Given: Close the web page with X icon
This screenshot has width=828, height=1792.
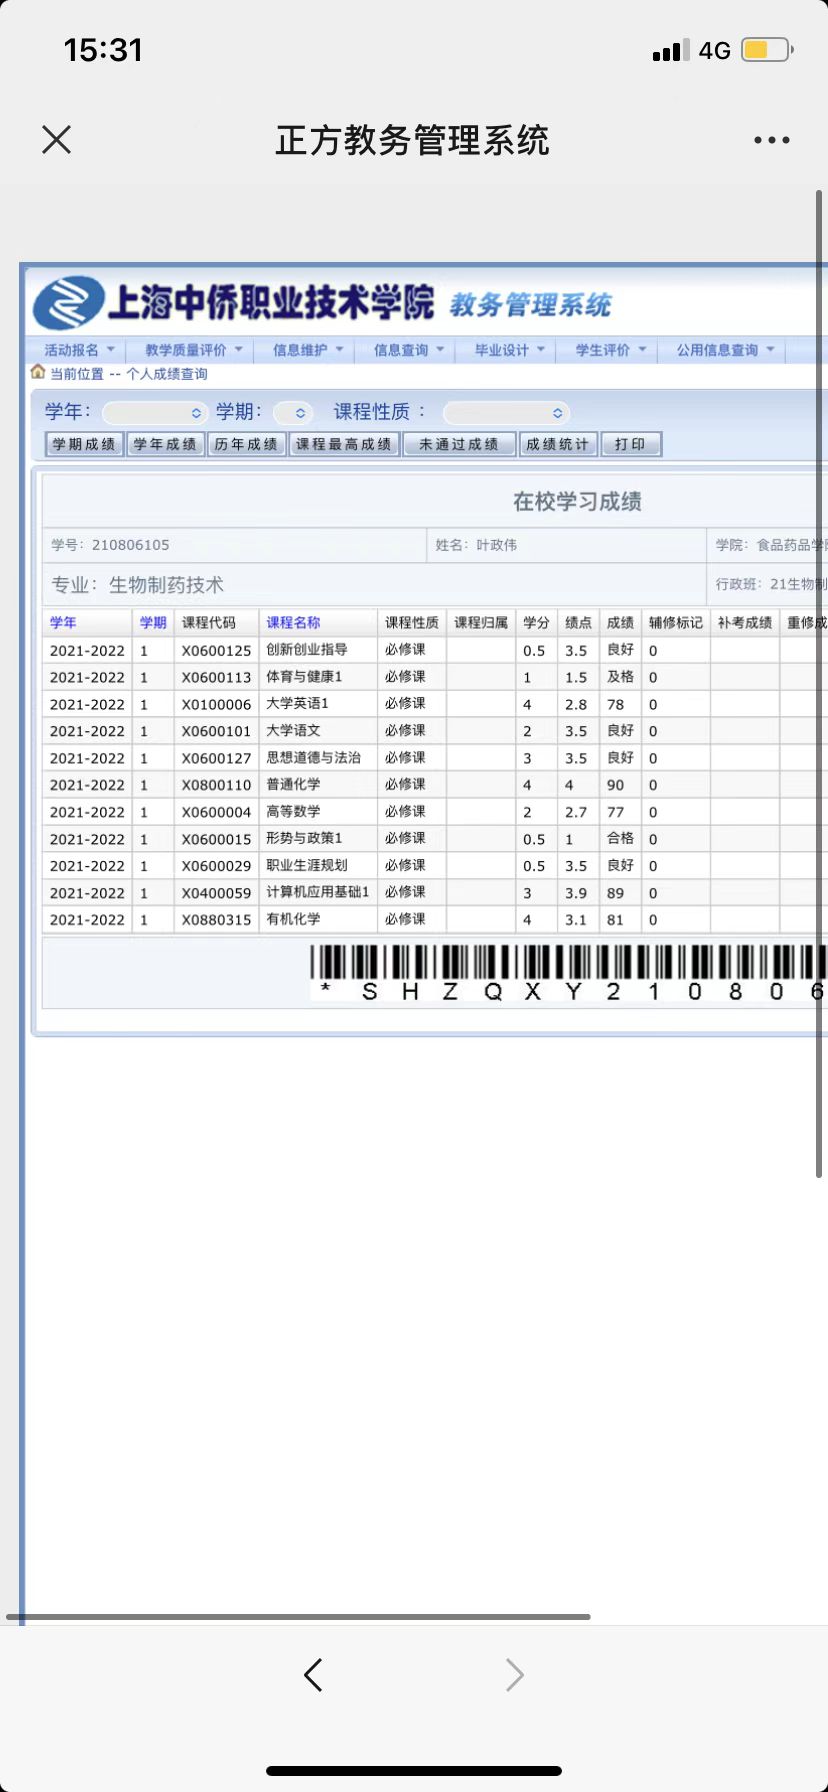Looking at the screenshot, I should 57,140.
